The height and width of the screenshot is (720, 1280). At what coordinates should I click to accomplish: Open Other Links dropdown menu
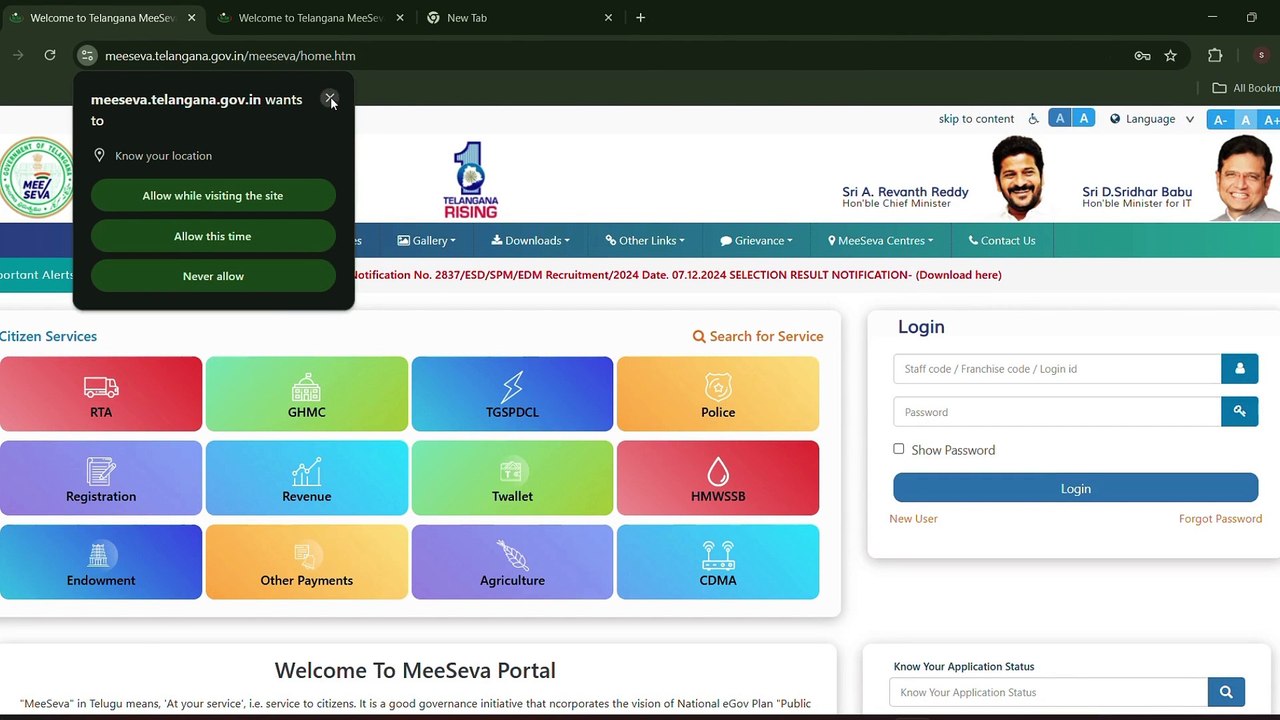(645, 240)
